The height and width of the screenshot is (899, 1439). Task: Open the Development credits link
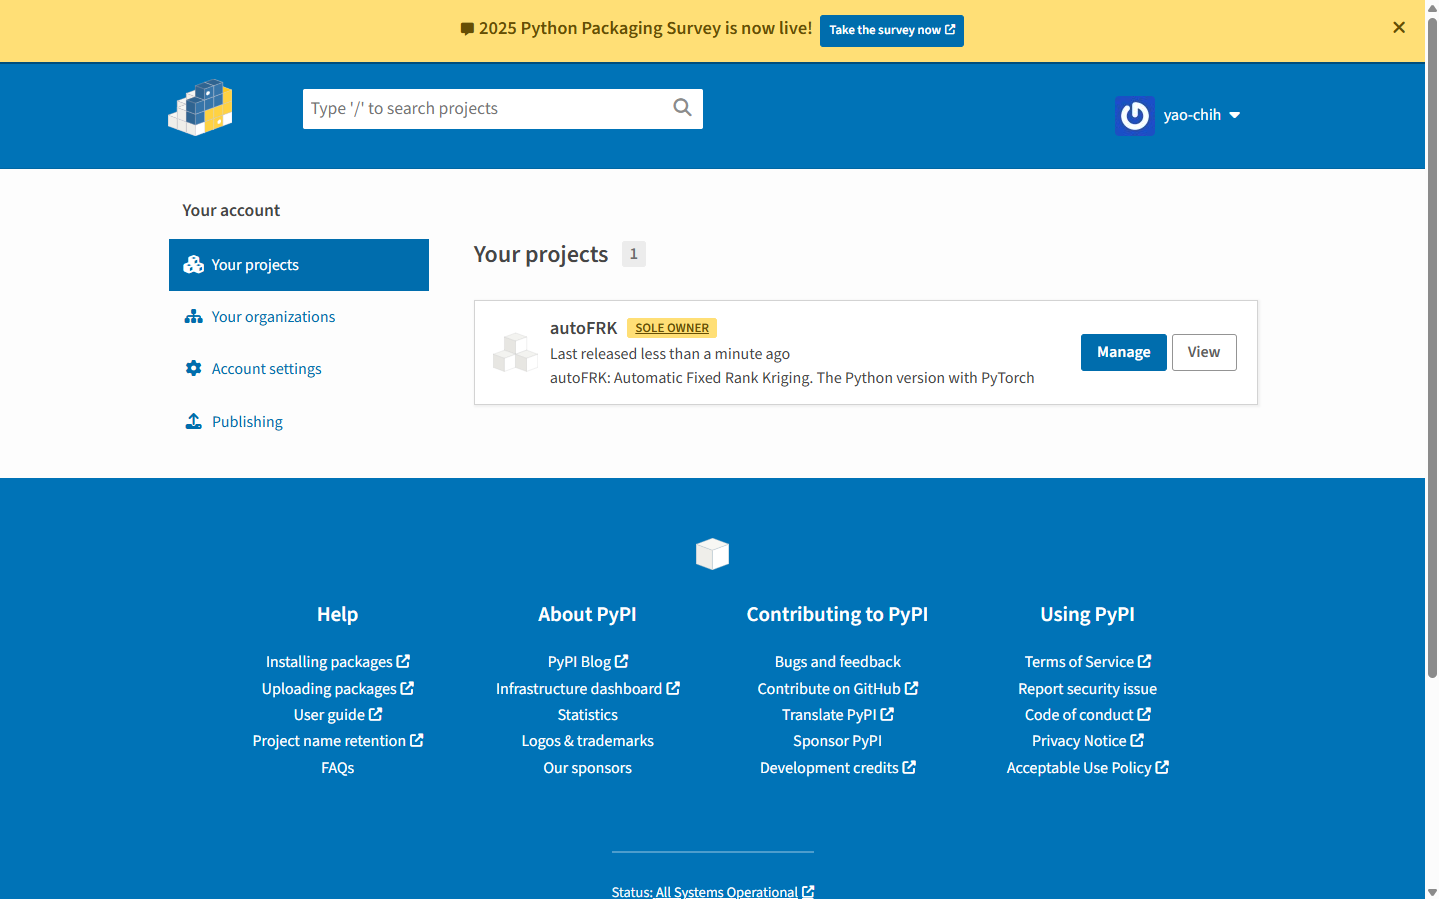pos(838,768)
